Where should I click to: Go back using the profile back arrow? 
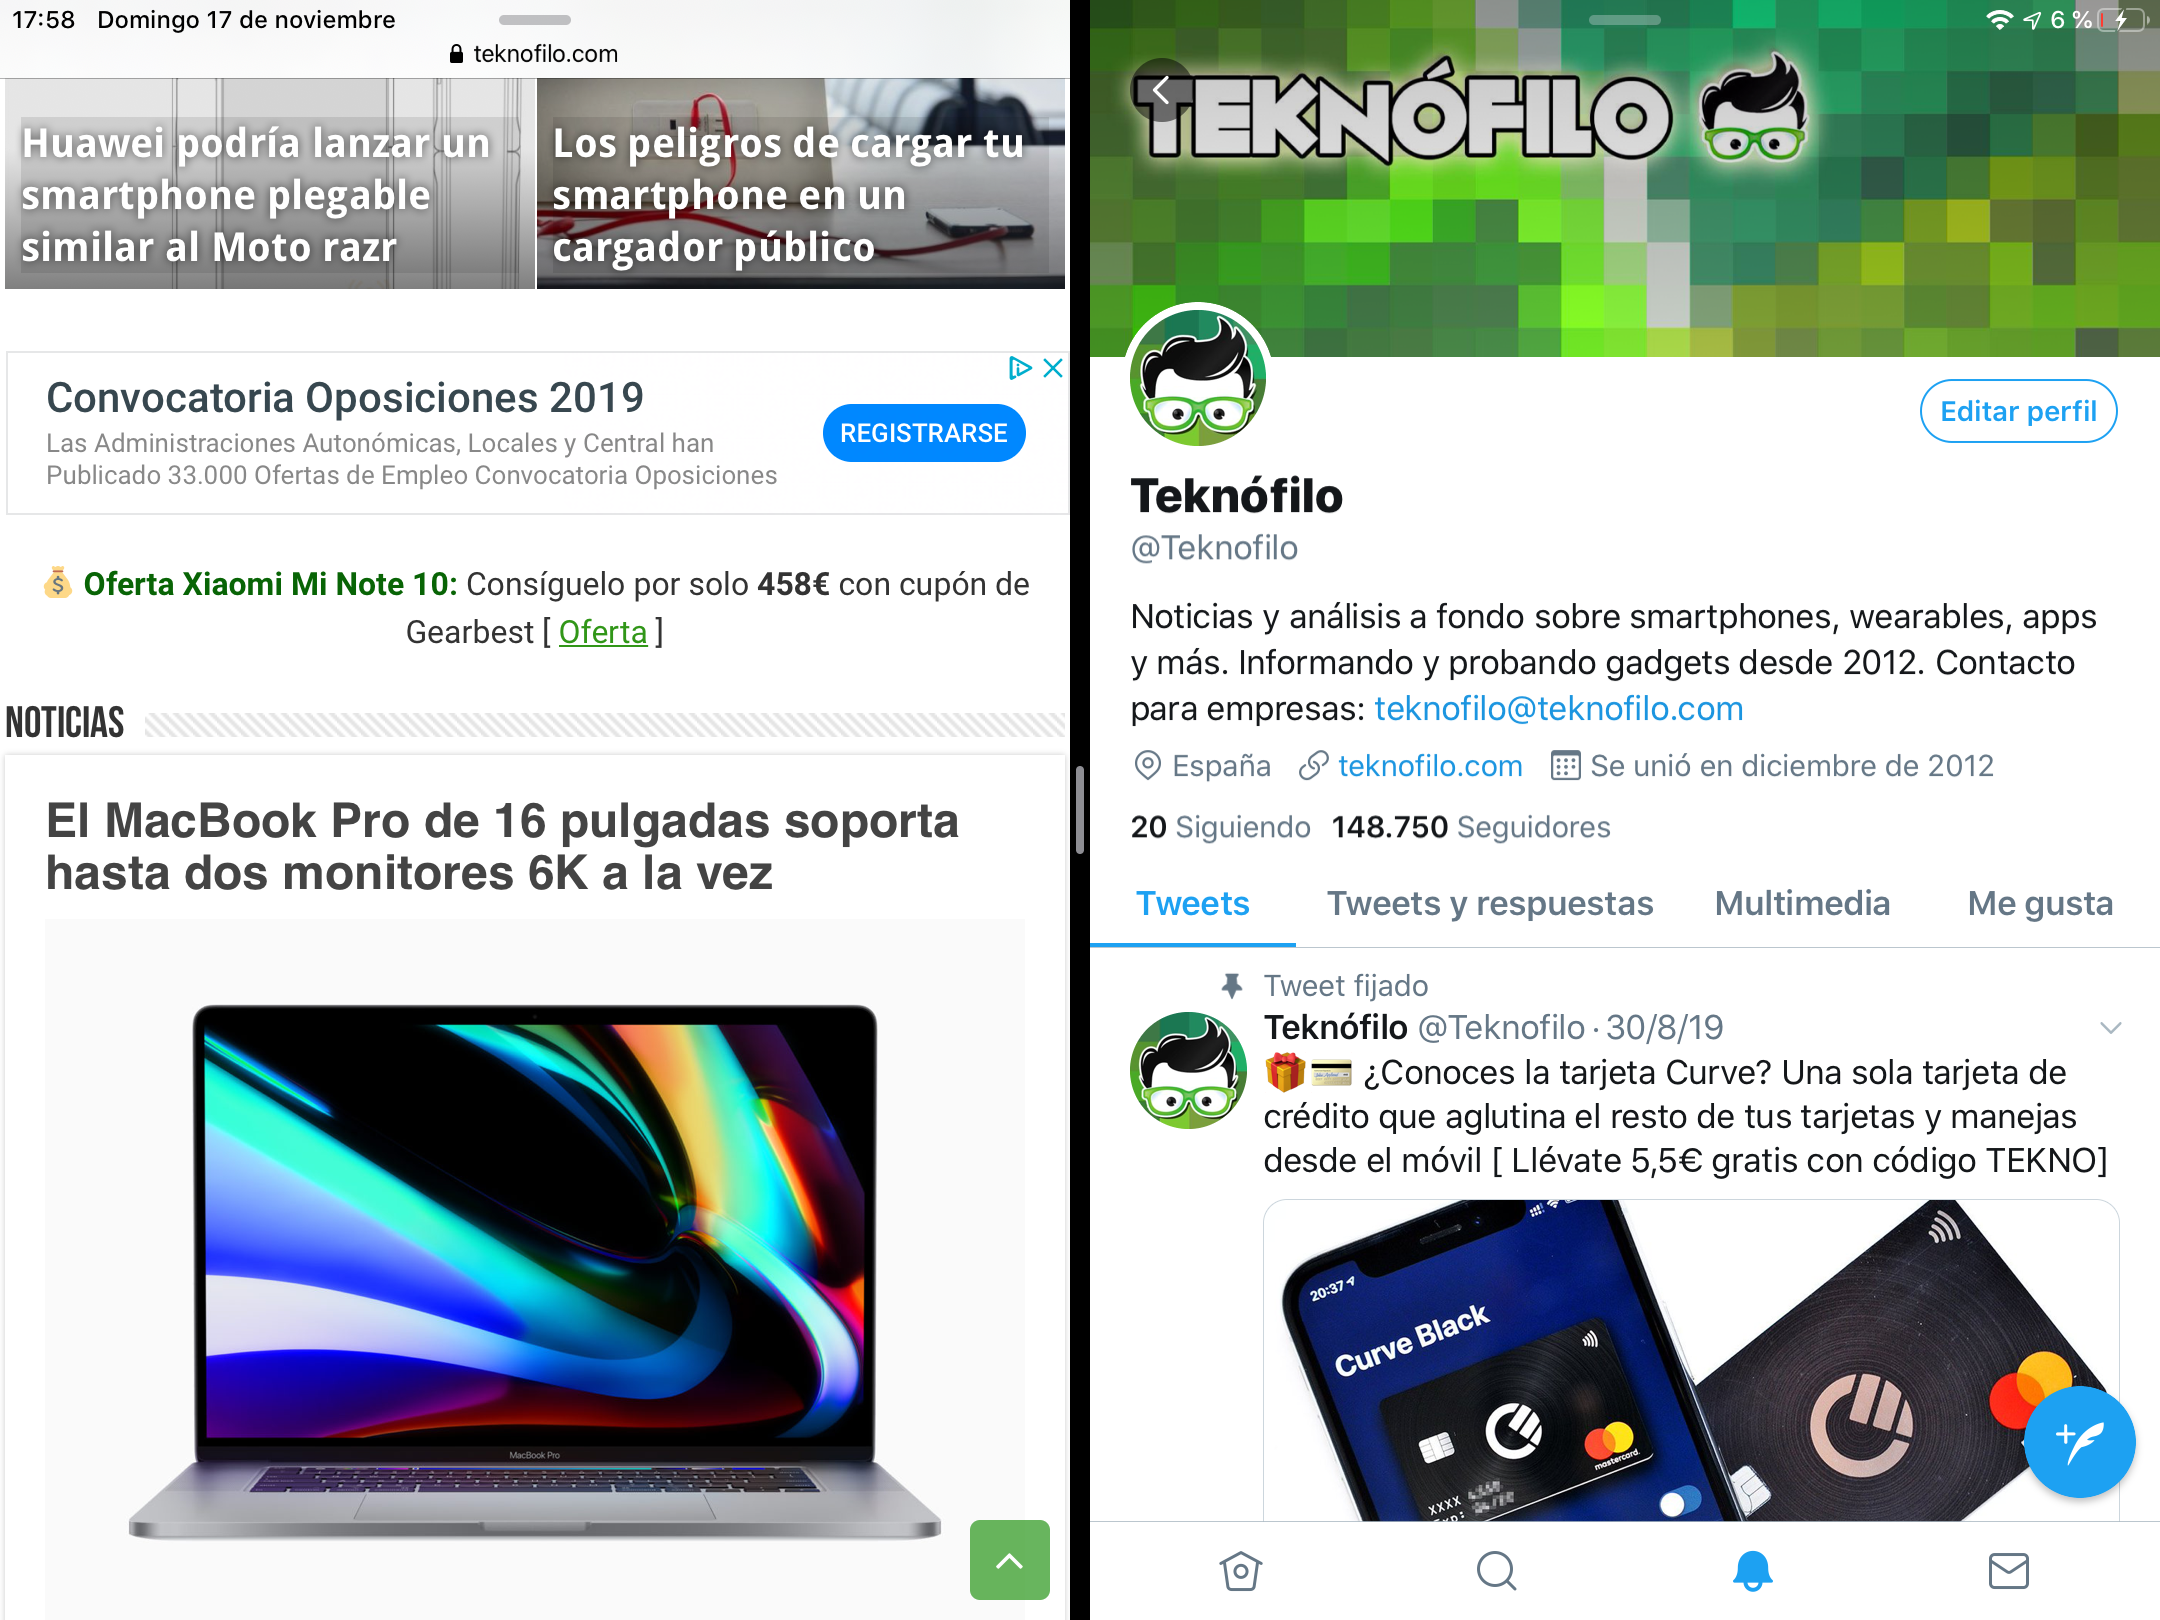tap(1161, 90)
